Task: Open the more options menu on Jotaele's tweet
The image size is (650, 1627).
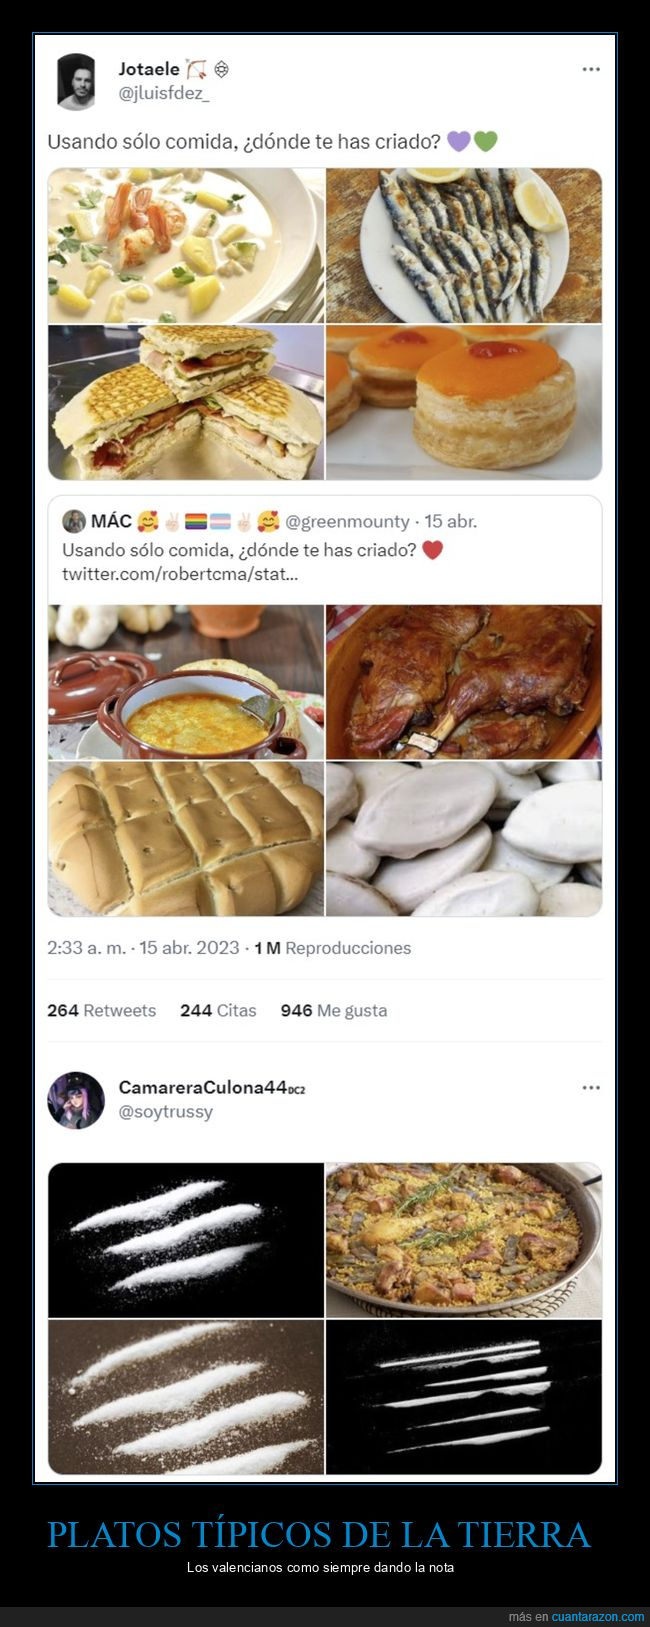Action: 591,69
